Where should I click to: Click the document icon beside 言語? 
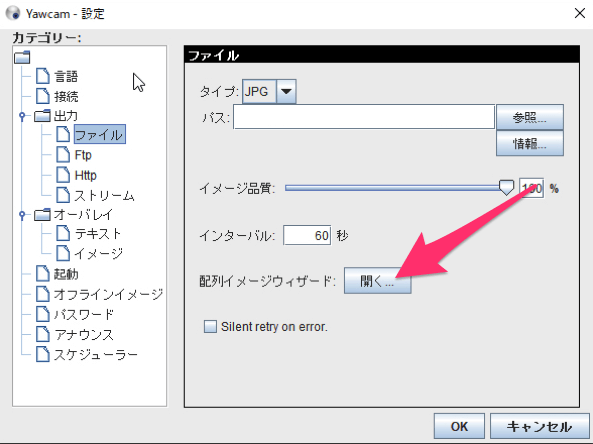[x=42, y=76]
